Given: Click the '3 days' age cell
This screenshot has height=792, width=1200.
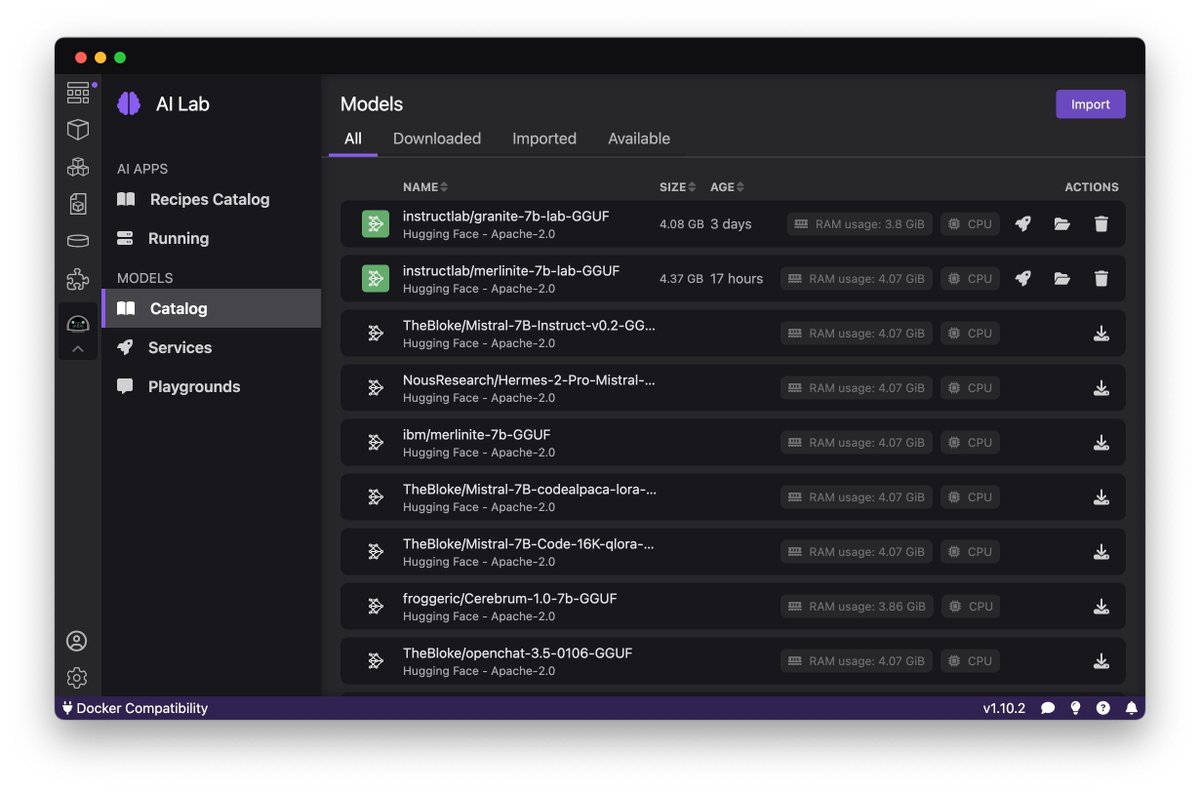Looking at the screenshot, I should (x=731, y=224).
